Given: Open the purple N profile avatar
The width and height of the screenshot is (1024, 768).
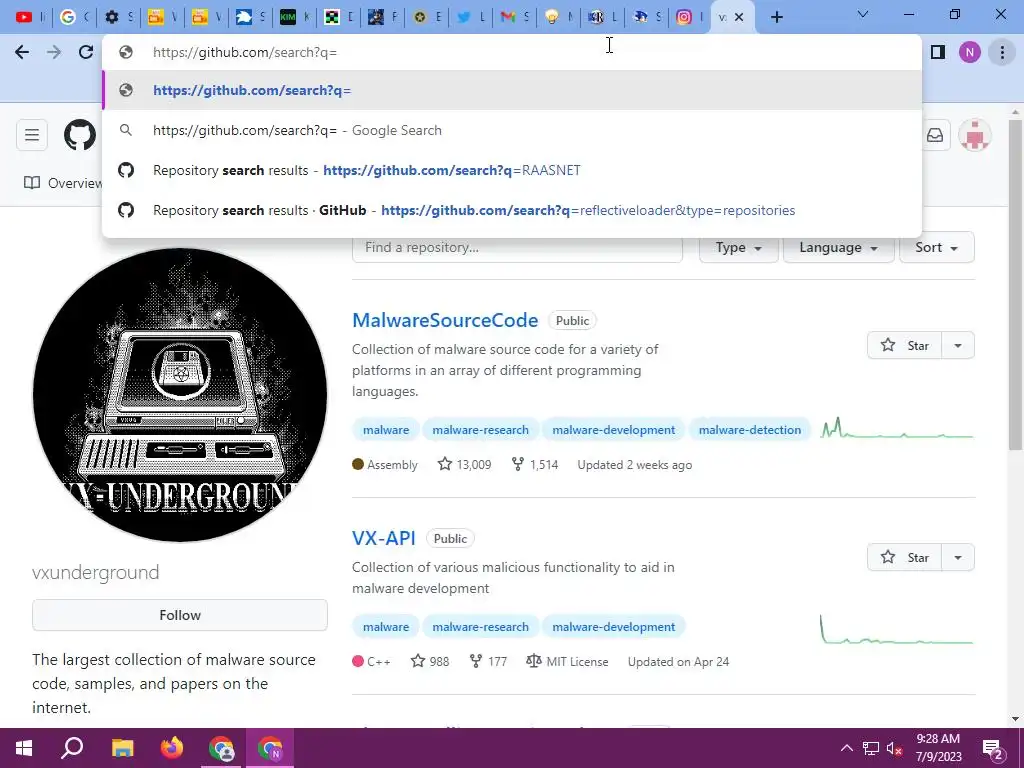Looking at the screenshot, I should 970,52.
